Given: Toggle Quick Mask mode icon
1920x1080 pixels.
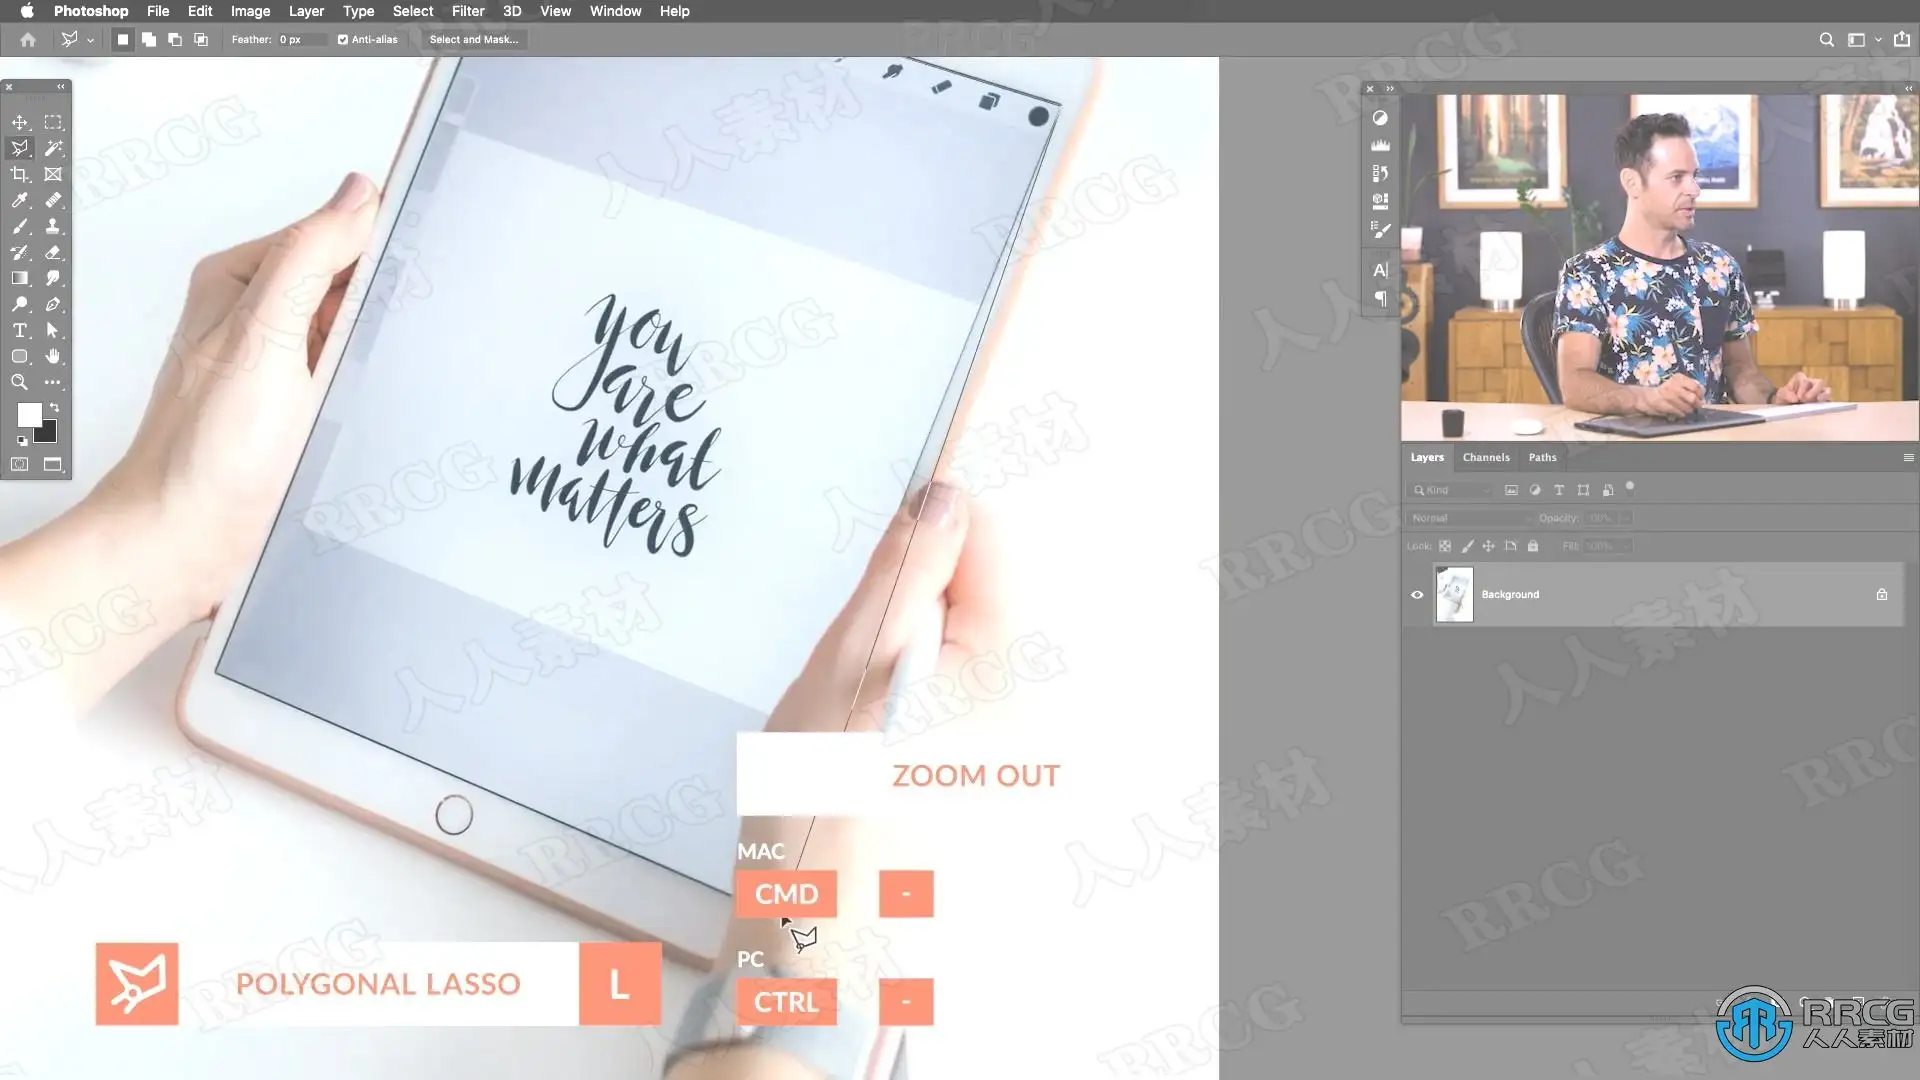Looking at the screenshot, I should pyautogui.click(x=20, y=464).
